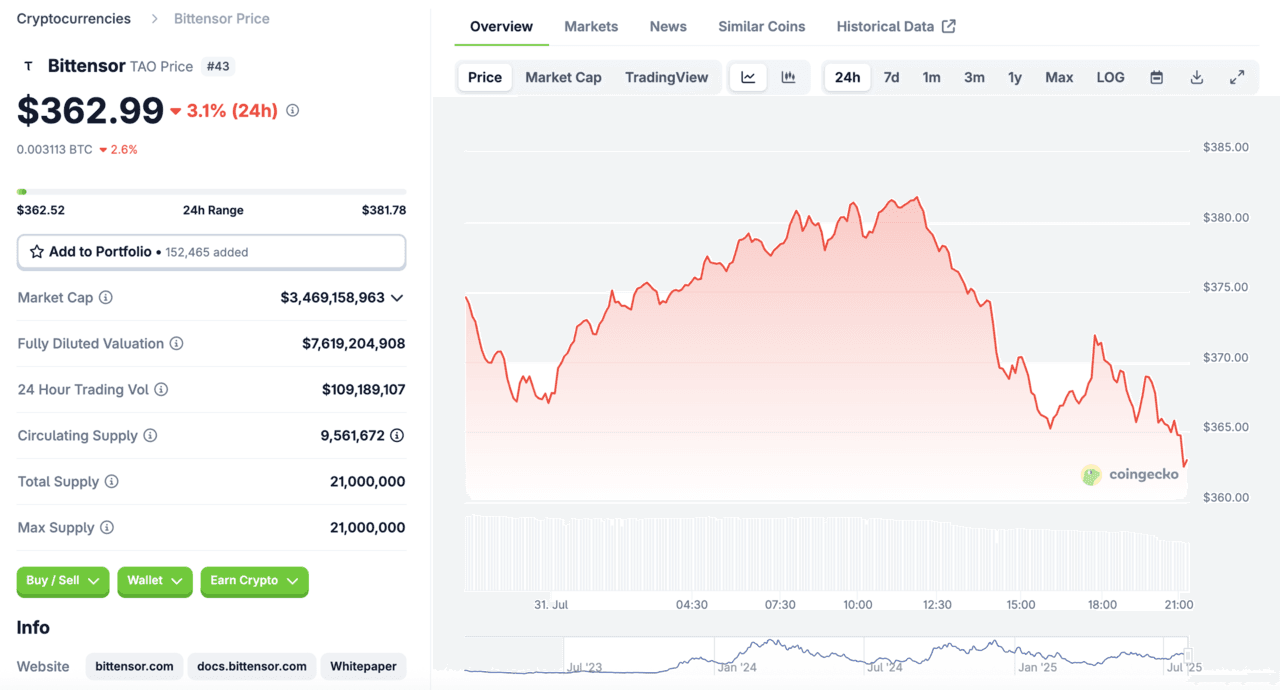Click the #43 rank badge
Image resolution: width=1280 pixels, height=690 pixels.
point(217,66)
